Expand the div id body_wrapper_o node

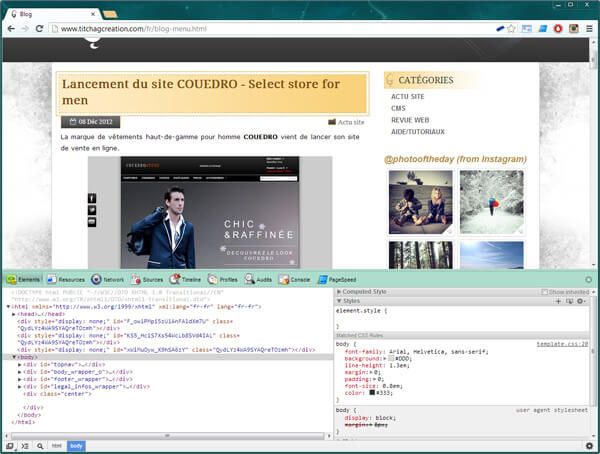[20, 372]
